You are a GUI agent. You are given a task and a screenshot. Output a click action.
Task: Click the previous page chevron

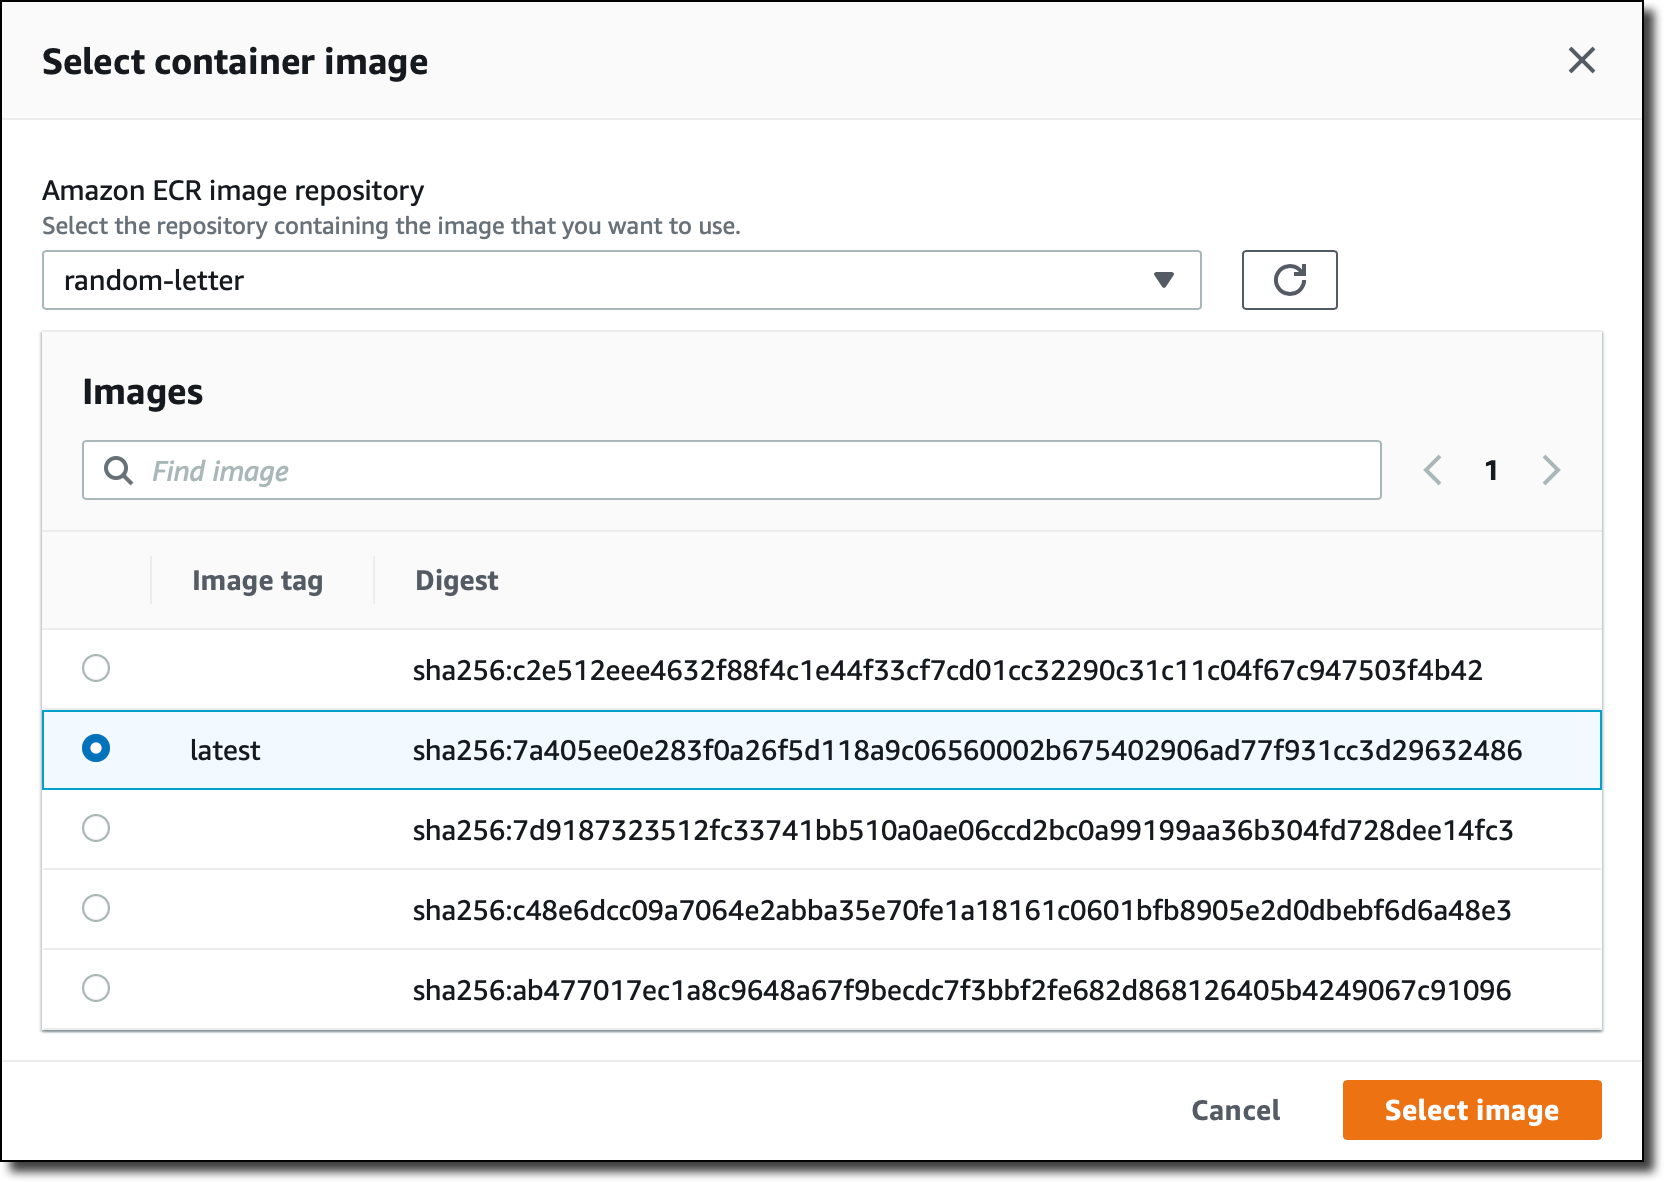1433,470
